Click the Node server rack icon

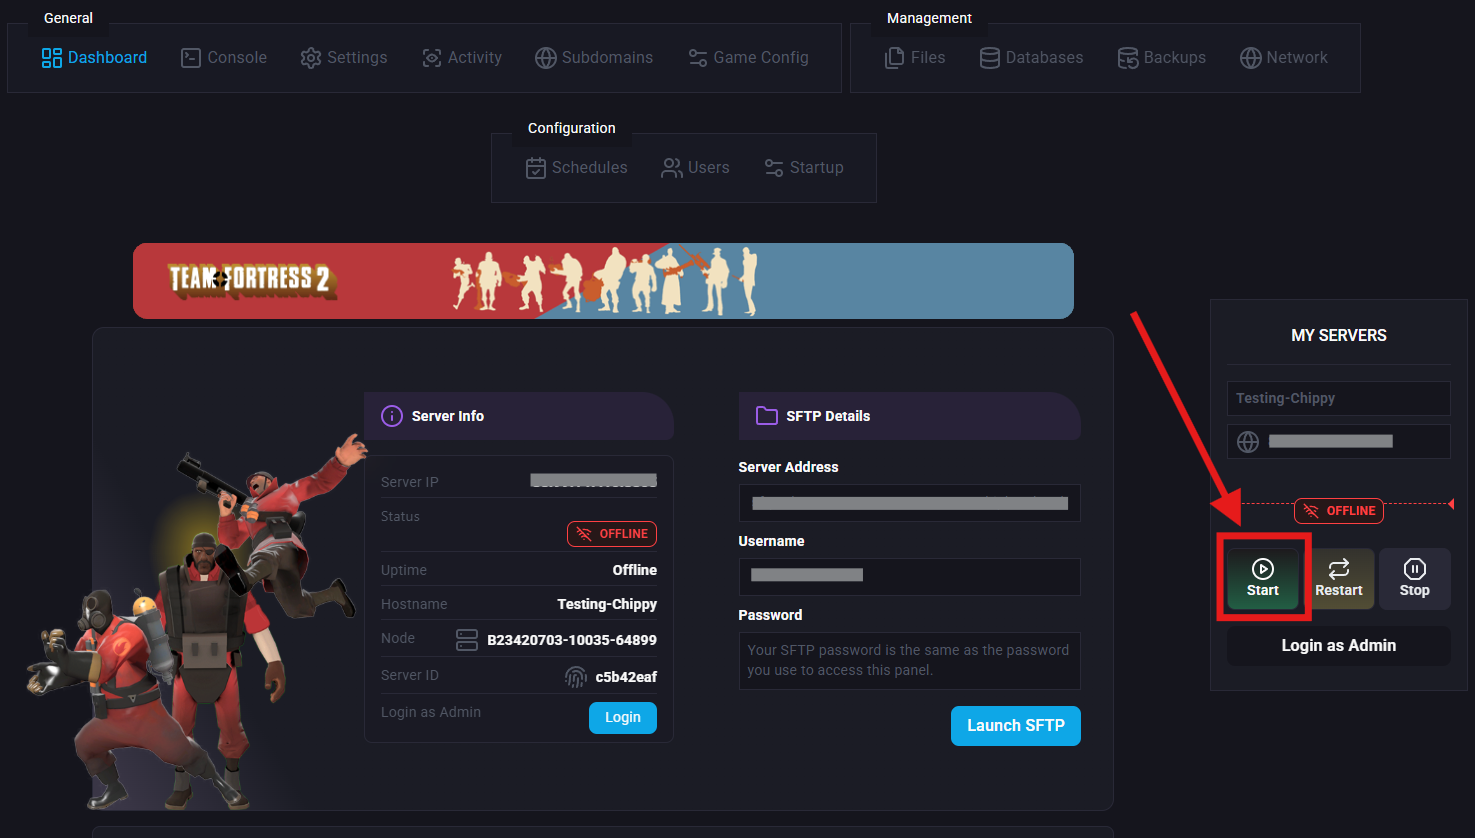(x=467, y=640)
